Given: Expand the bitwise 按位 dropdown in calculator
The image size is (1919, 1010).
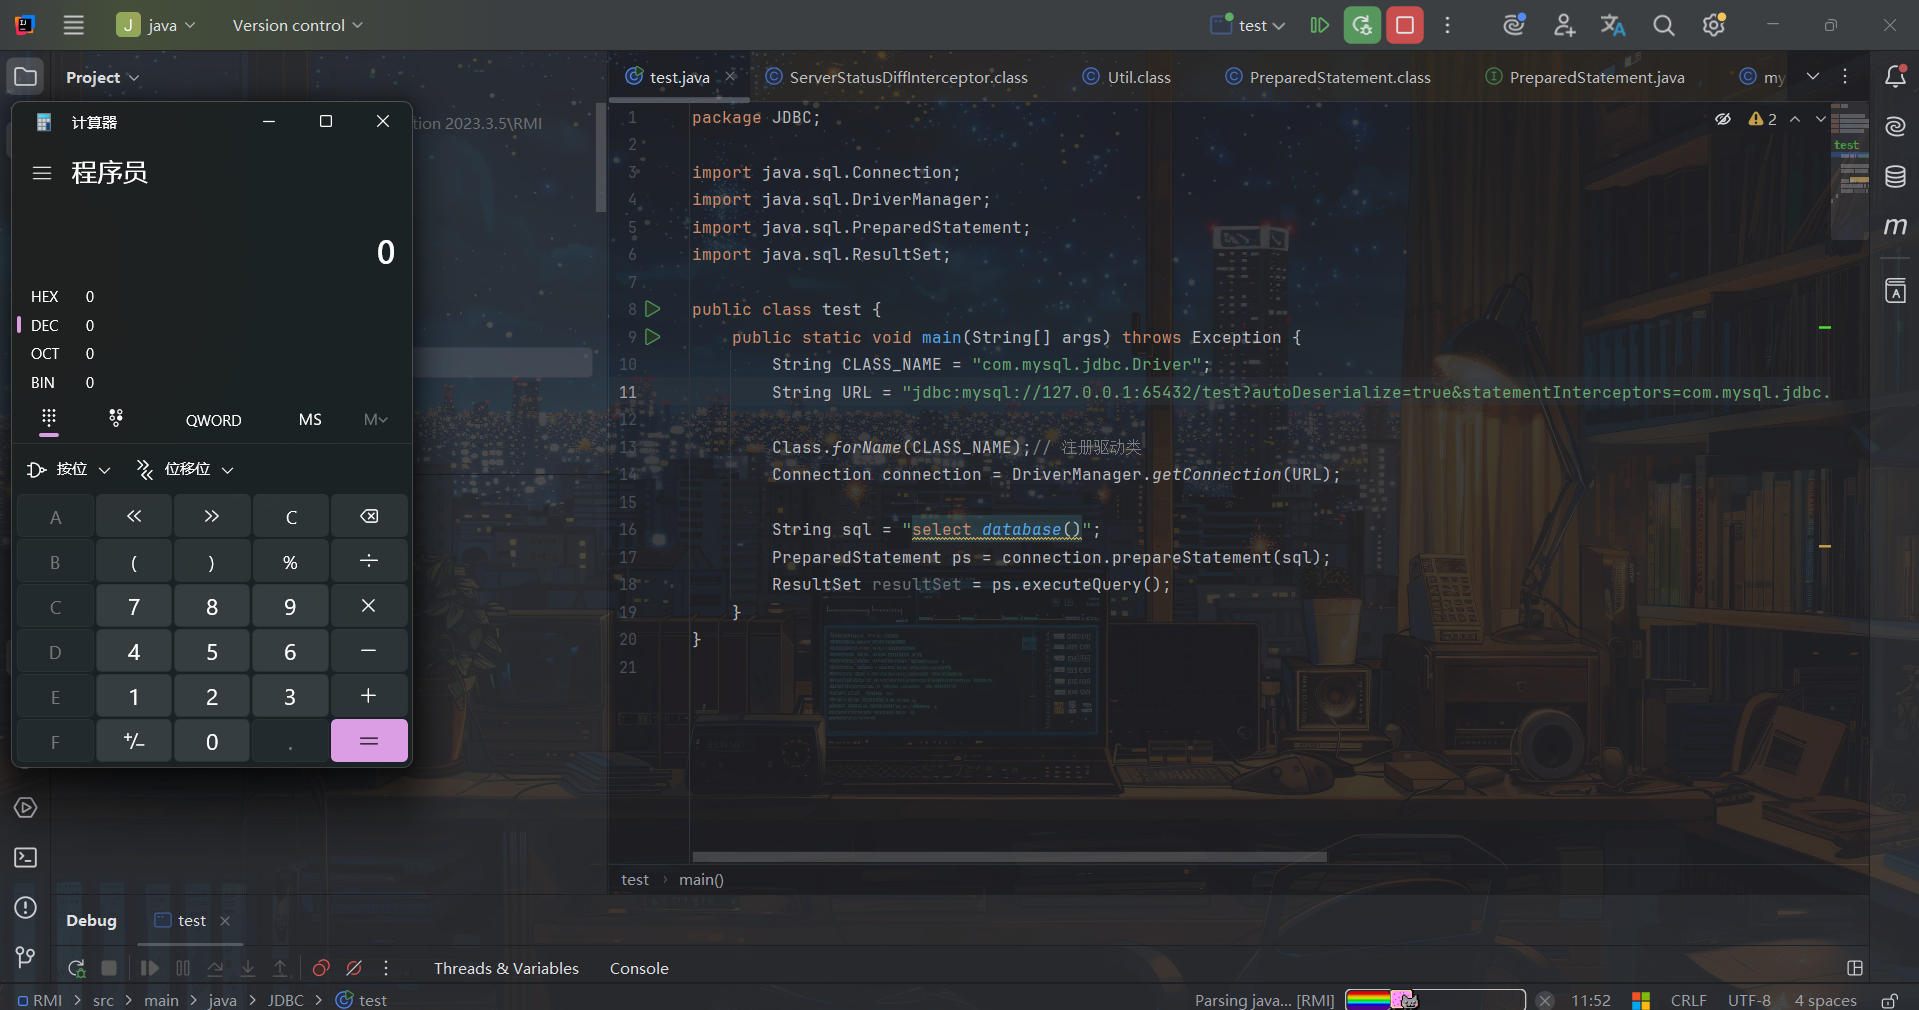Looking at the screenshot, I should (x=69, y=469).
